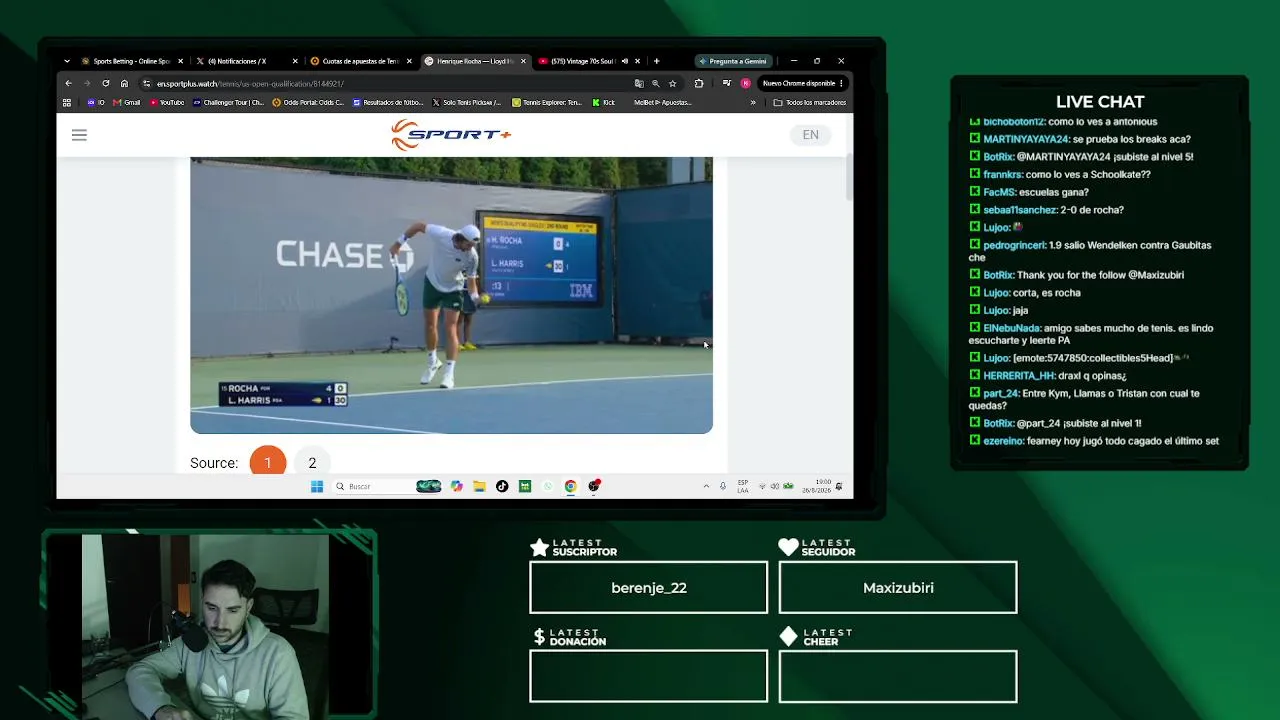1280x720 pixels.
Task: Open the Chrome home page
Action: (124, 83)
